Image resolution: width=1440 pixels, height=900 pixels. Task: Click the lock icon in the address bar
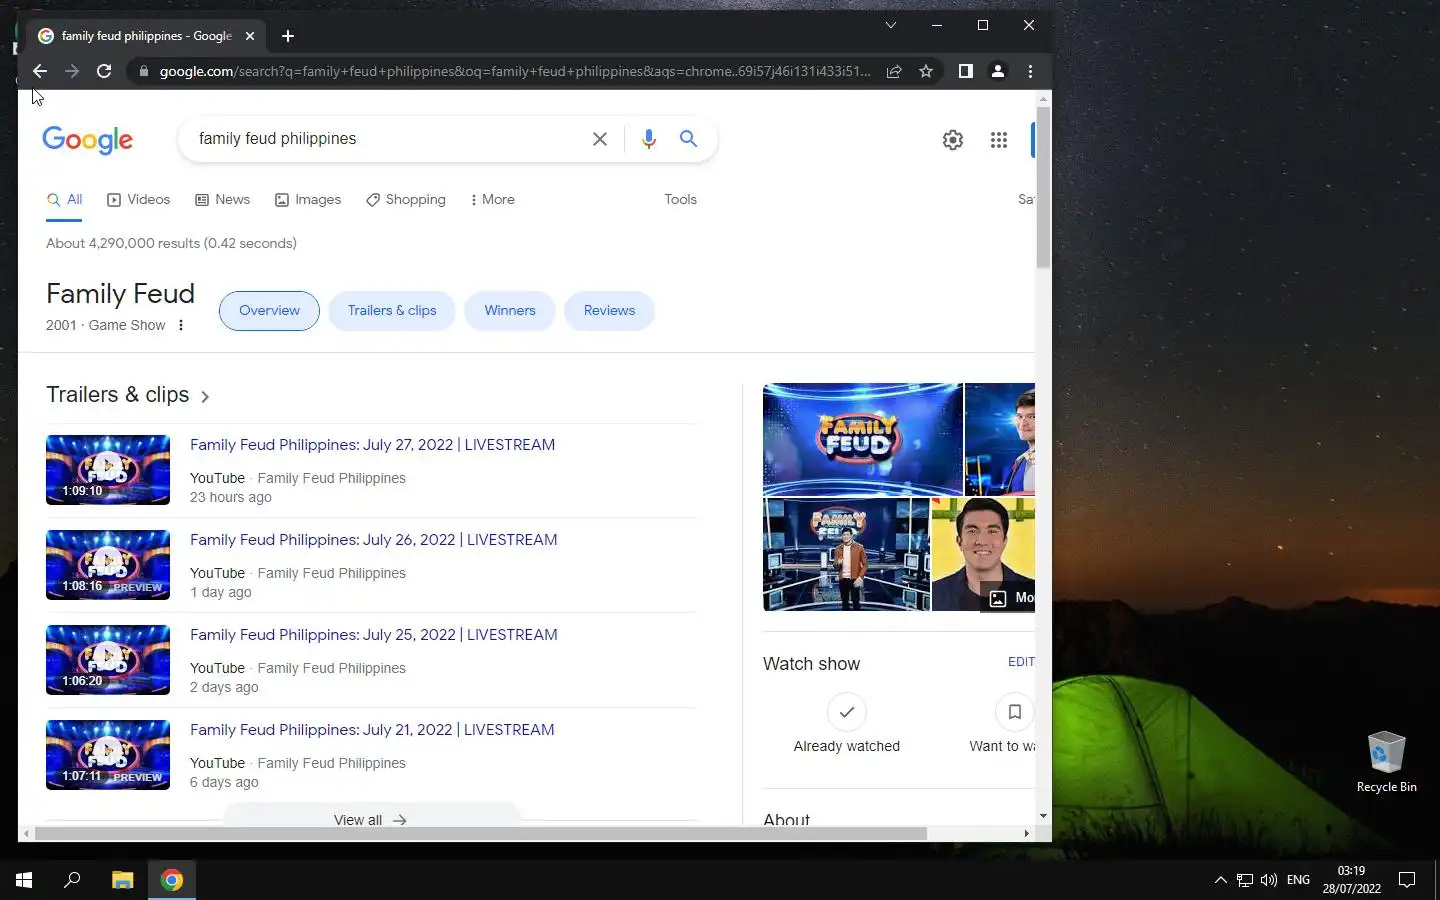pos(144,71)
